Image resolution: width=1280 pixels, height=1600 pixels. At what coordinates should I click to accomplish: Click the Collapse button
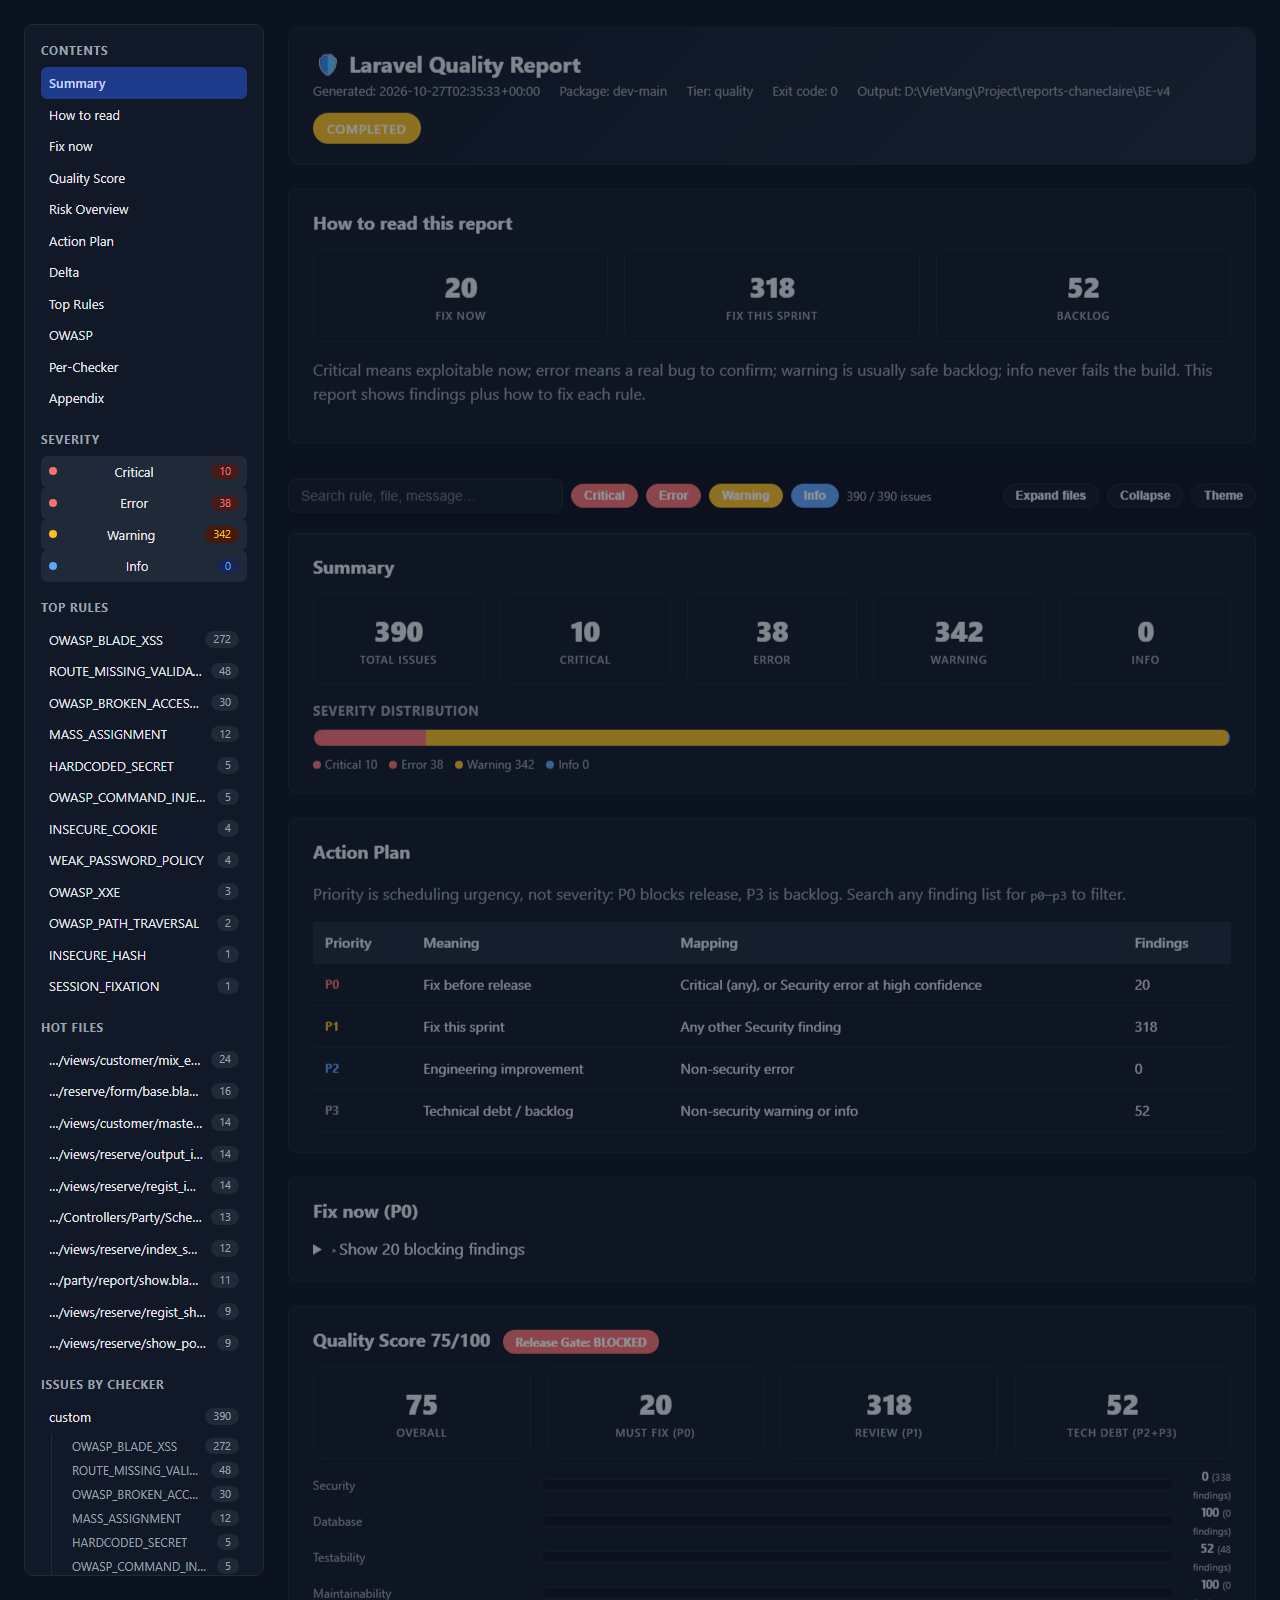(1145, 496)
